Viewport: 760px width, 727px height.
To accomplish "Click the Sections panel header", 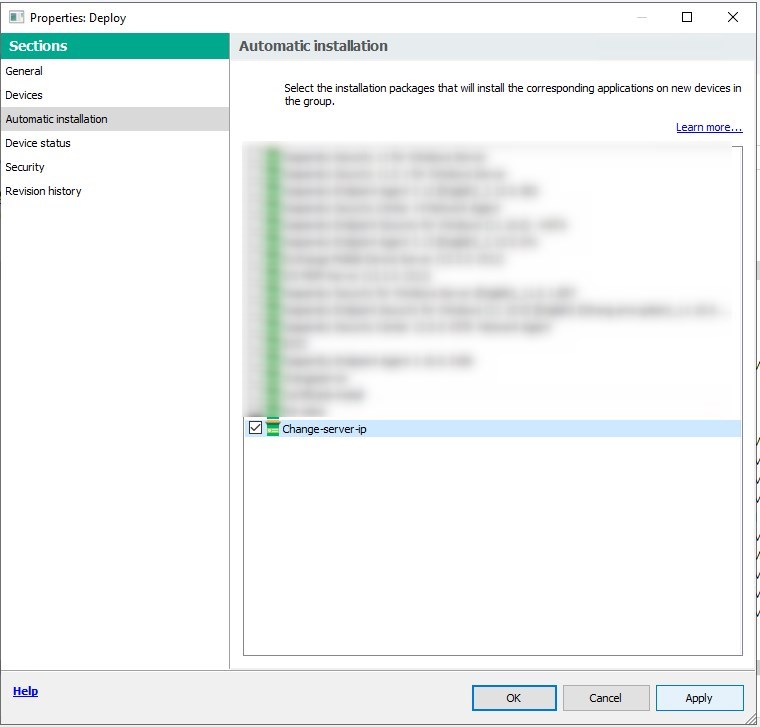I will click(x=114, y=46).
